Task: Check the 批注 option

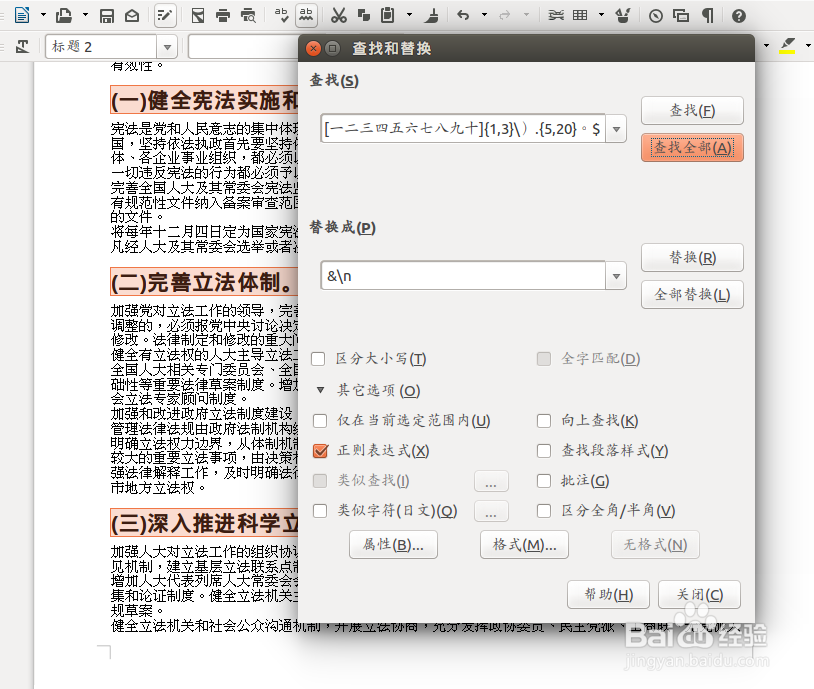Action: pos(544,481)
